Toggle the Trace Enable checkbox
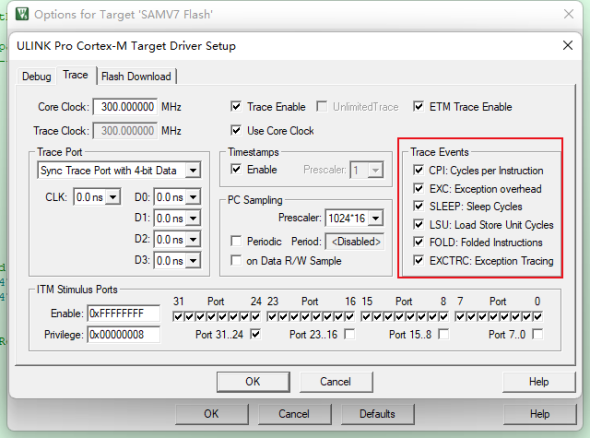Screen dimensions: 591x439 (236, 107)
